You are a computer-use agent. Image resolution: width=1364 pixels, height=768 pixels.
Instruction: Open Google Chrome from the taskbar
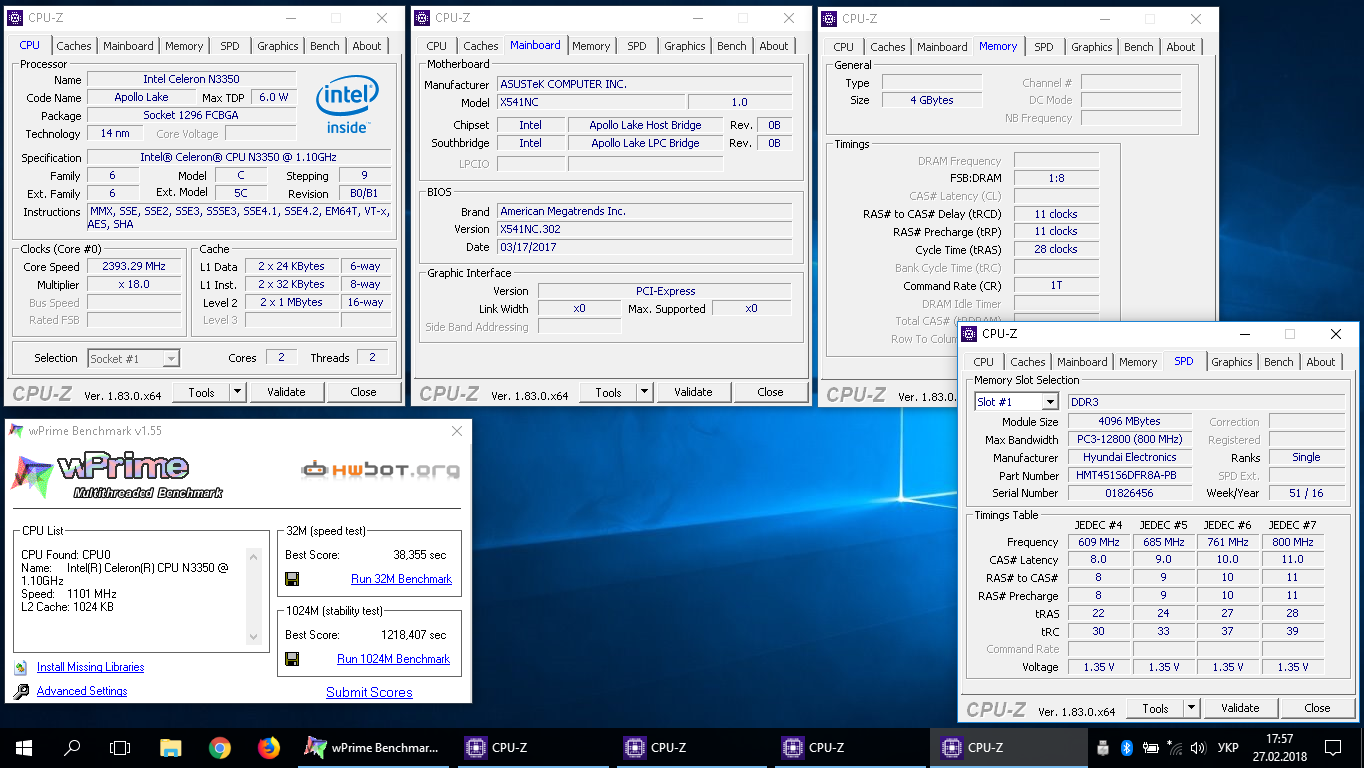[220, 747]
